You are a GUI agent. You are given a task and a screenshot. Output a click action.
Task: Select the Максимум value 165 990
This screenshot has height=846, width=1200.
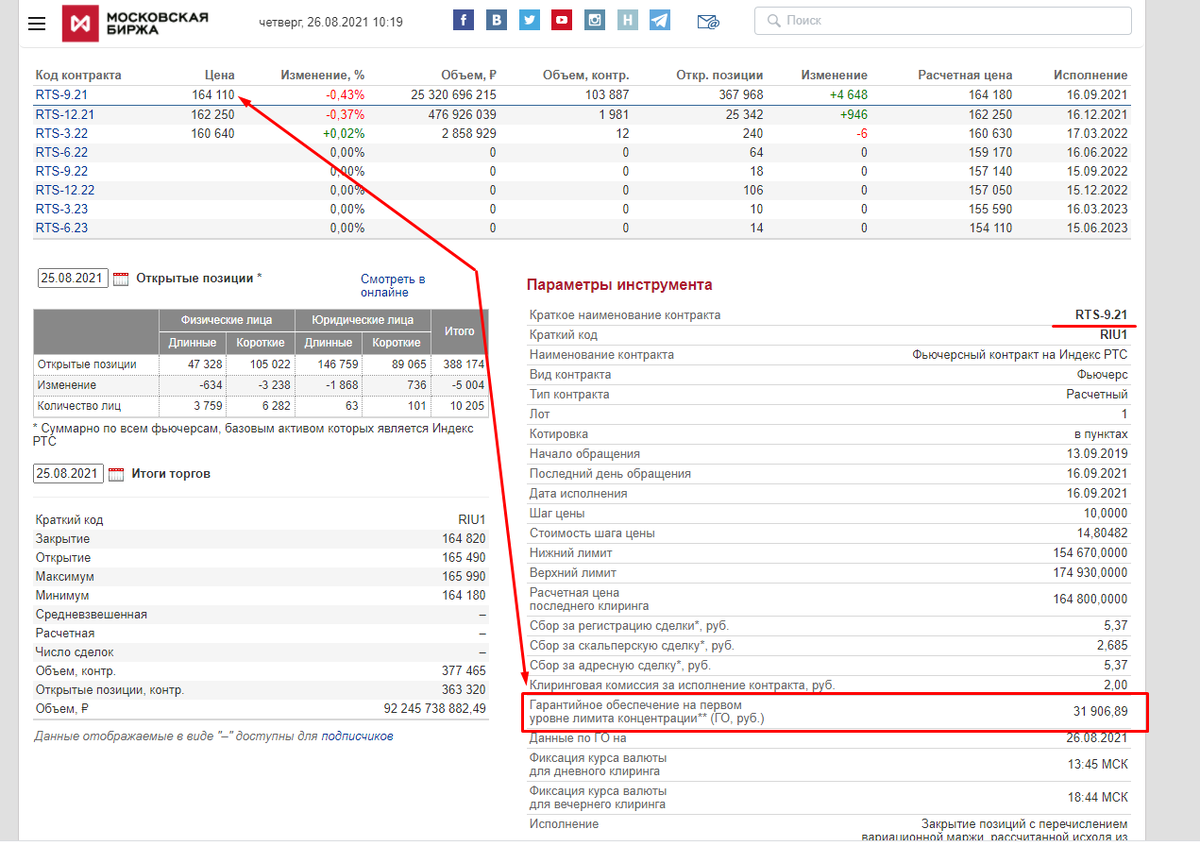pyautogui.click(x=463, y=577)
